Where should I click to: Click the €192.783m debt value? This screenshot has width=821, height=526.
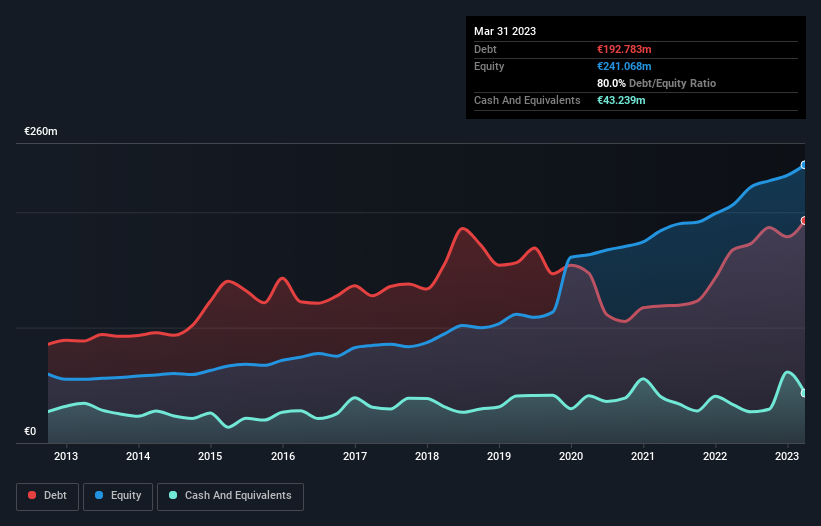point(624,49)
